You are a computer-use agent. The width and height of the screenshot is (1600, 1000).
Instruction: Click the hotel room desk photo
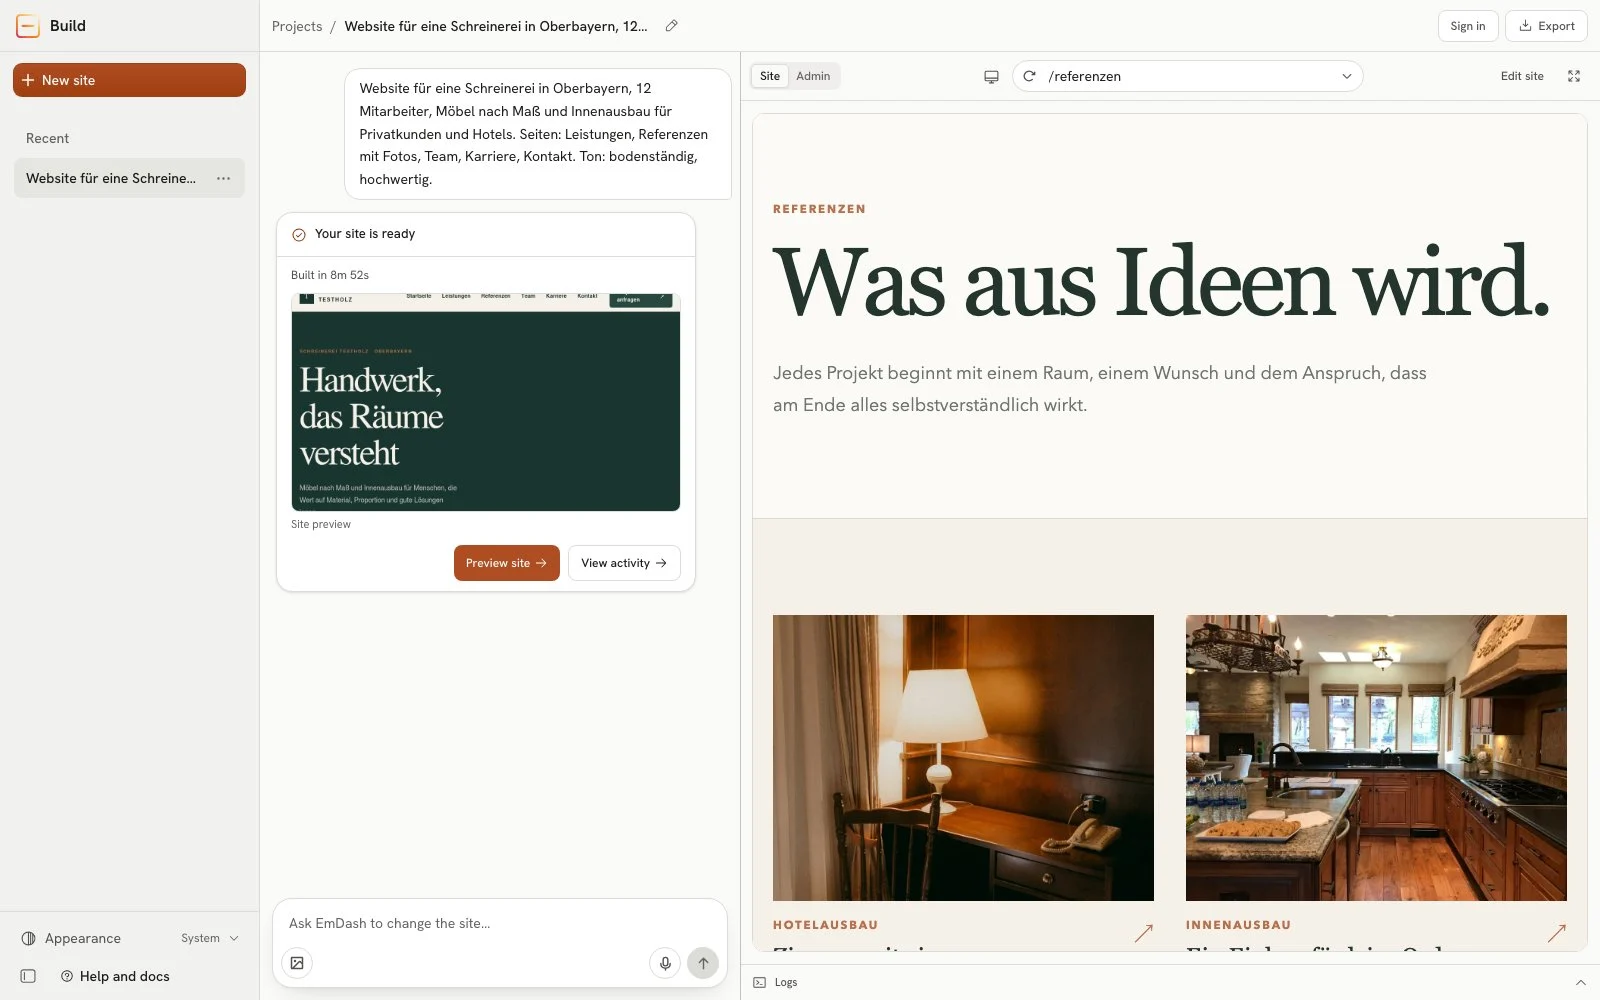[963, 758]
